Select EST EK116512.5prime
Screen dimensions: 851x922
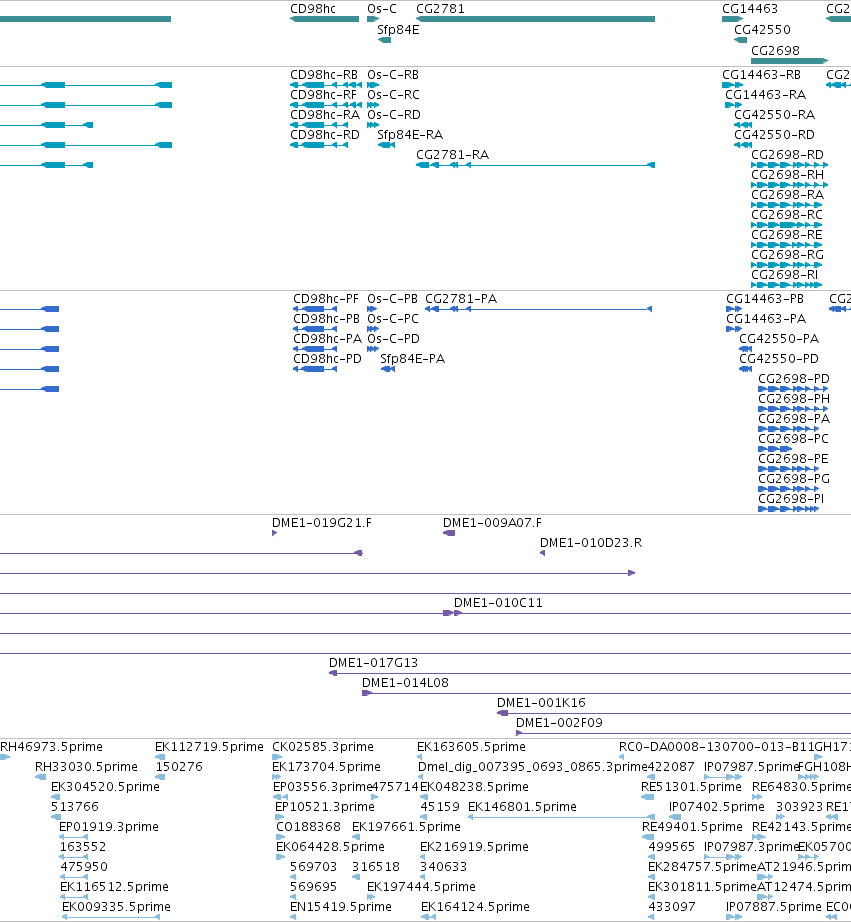(x=114, y=887)
